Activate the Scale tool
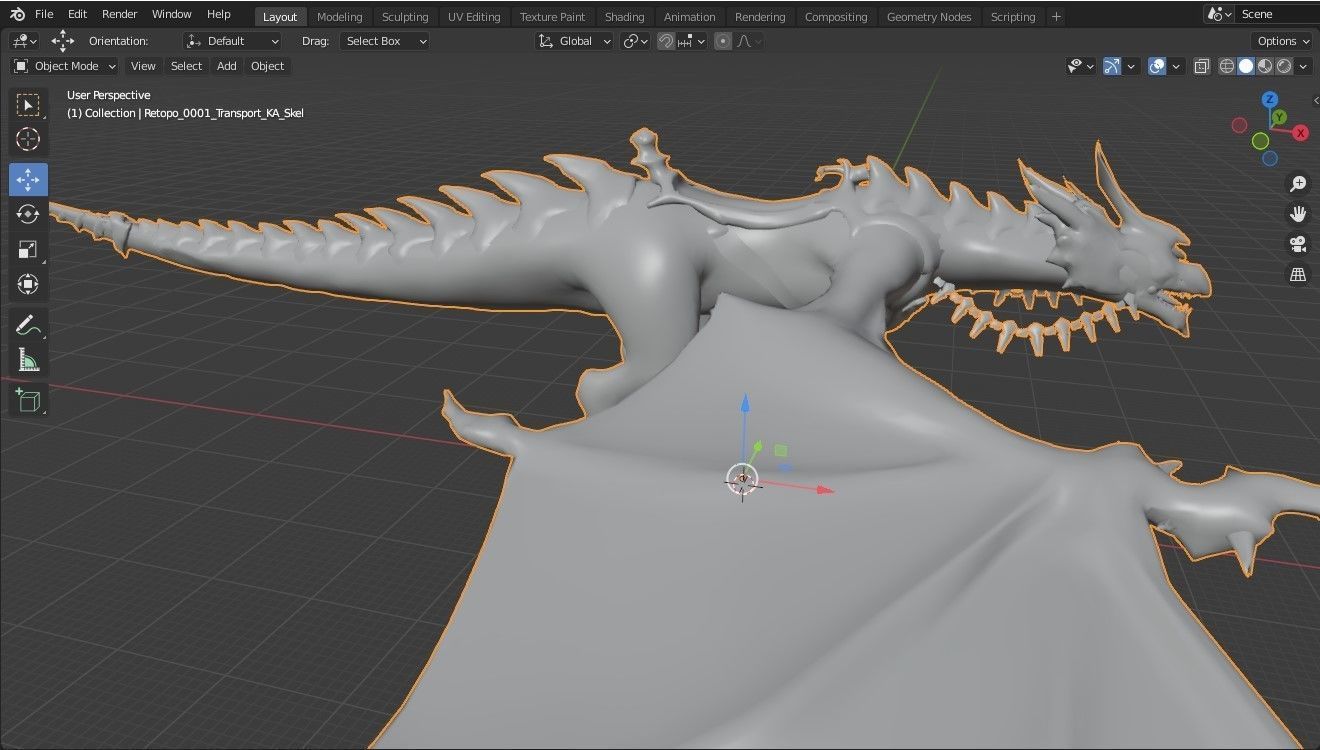Viewport: 1320px width, 750px height. 28,249
